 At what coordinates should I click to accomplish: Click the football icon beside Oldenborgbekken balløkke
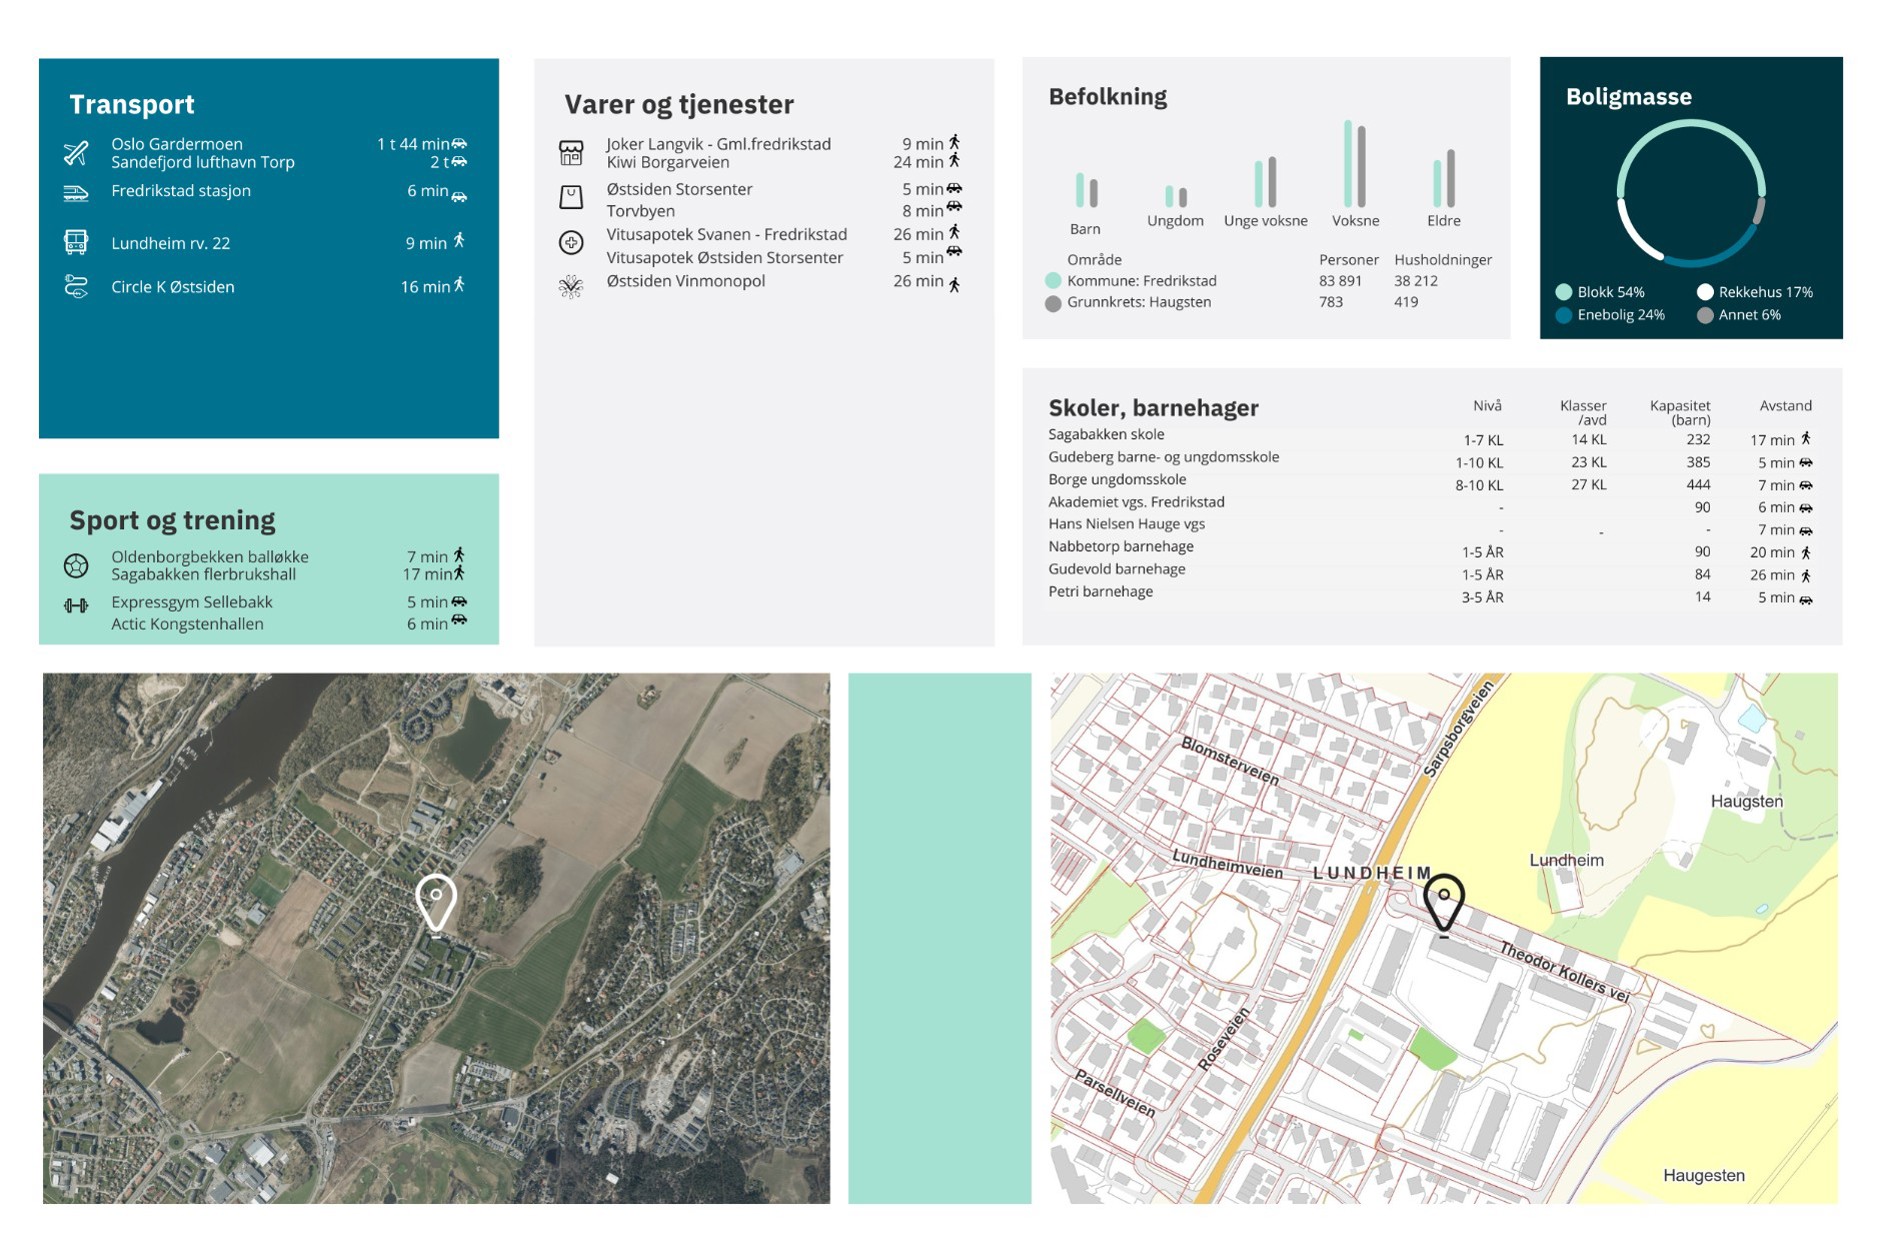[76, 566]
